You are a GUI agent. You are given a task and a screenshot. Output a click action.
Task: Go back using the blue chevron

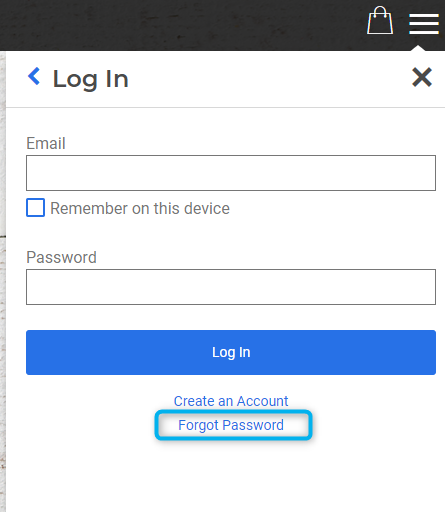tap(34, 76)
